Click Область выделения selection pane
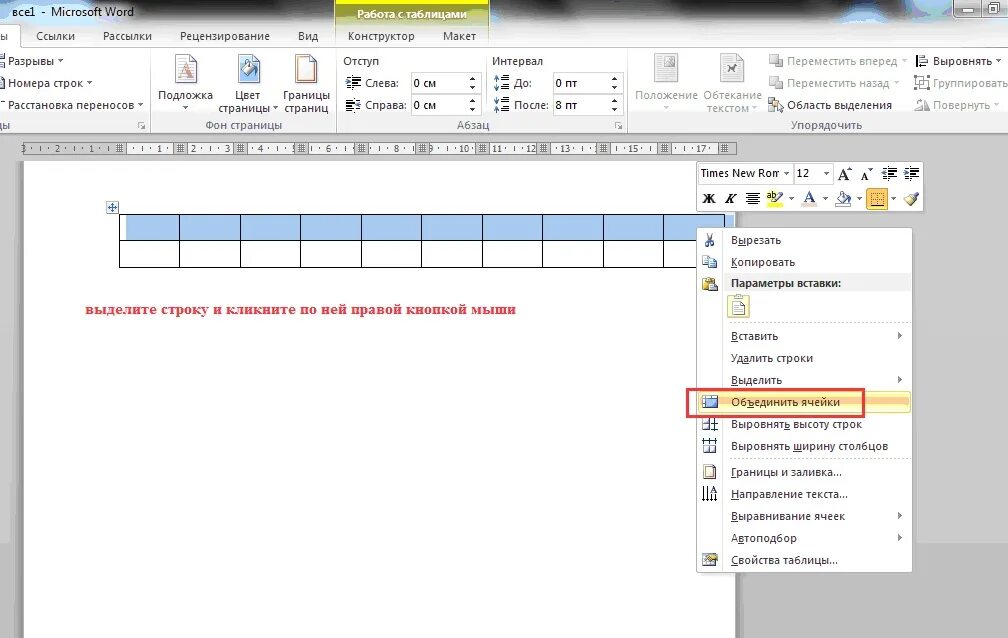This screenshot has width=1008, height=638. 830,105
